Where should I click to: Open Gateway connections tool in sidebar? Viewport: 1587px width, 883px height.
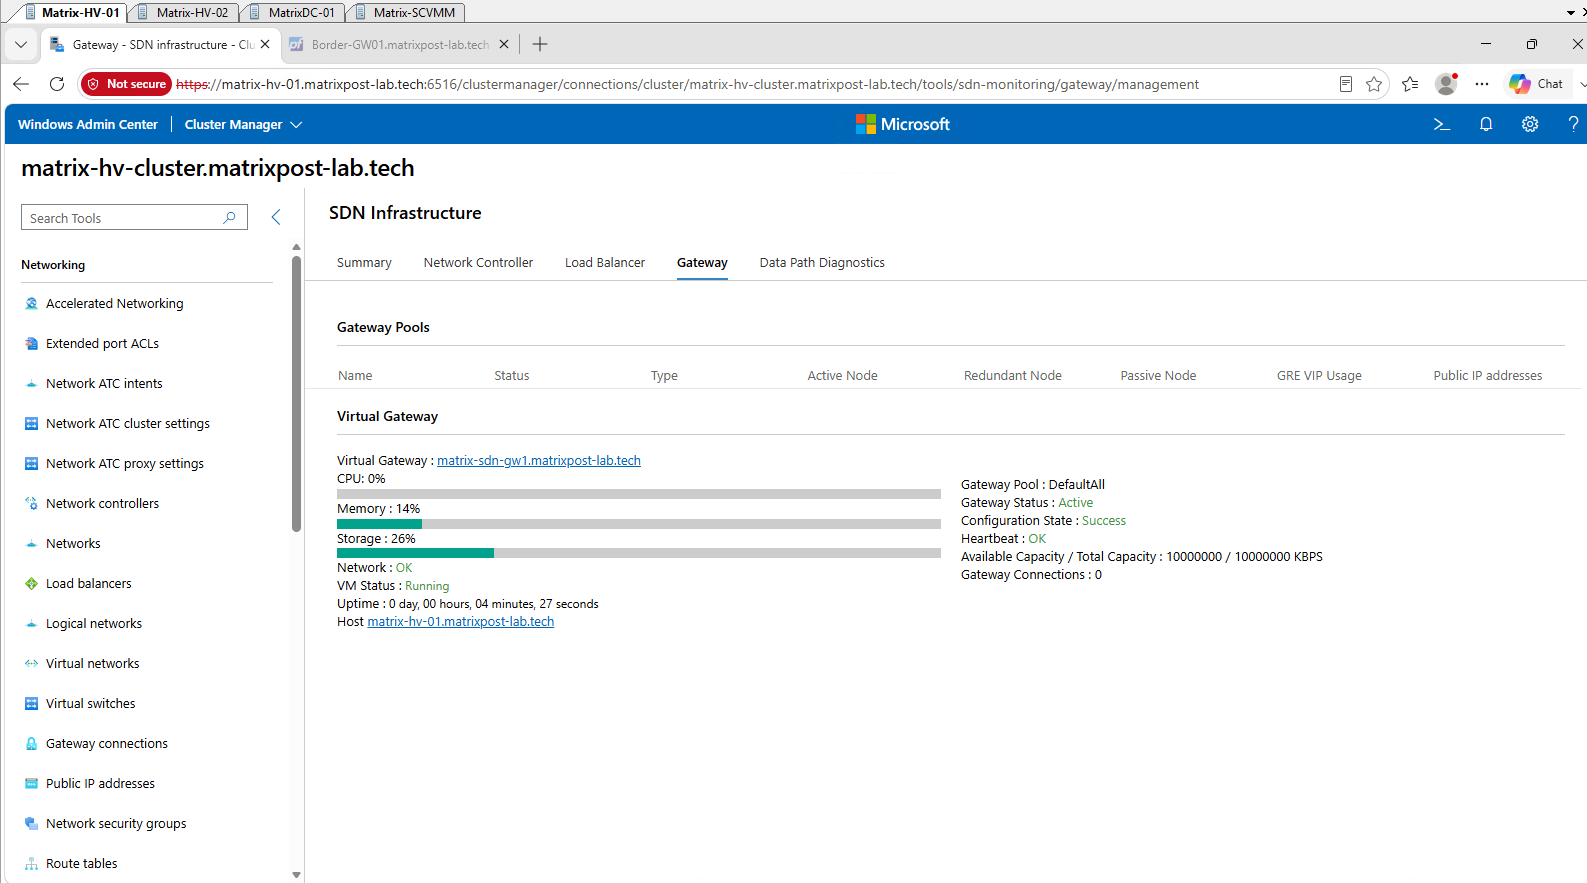click(106, 743)
